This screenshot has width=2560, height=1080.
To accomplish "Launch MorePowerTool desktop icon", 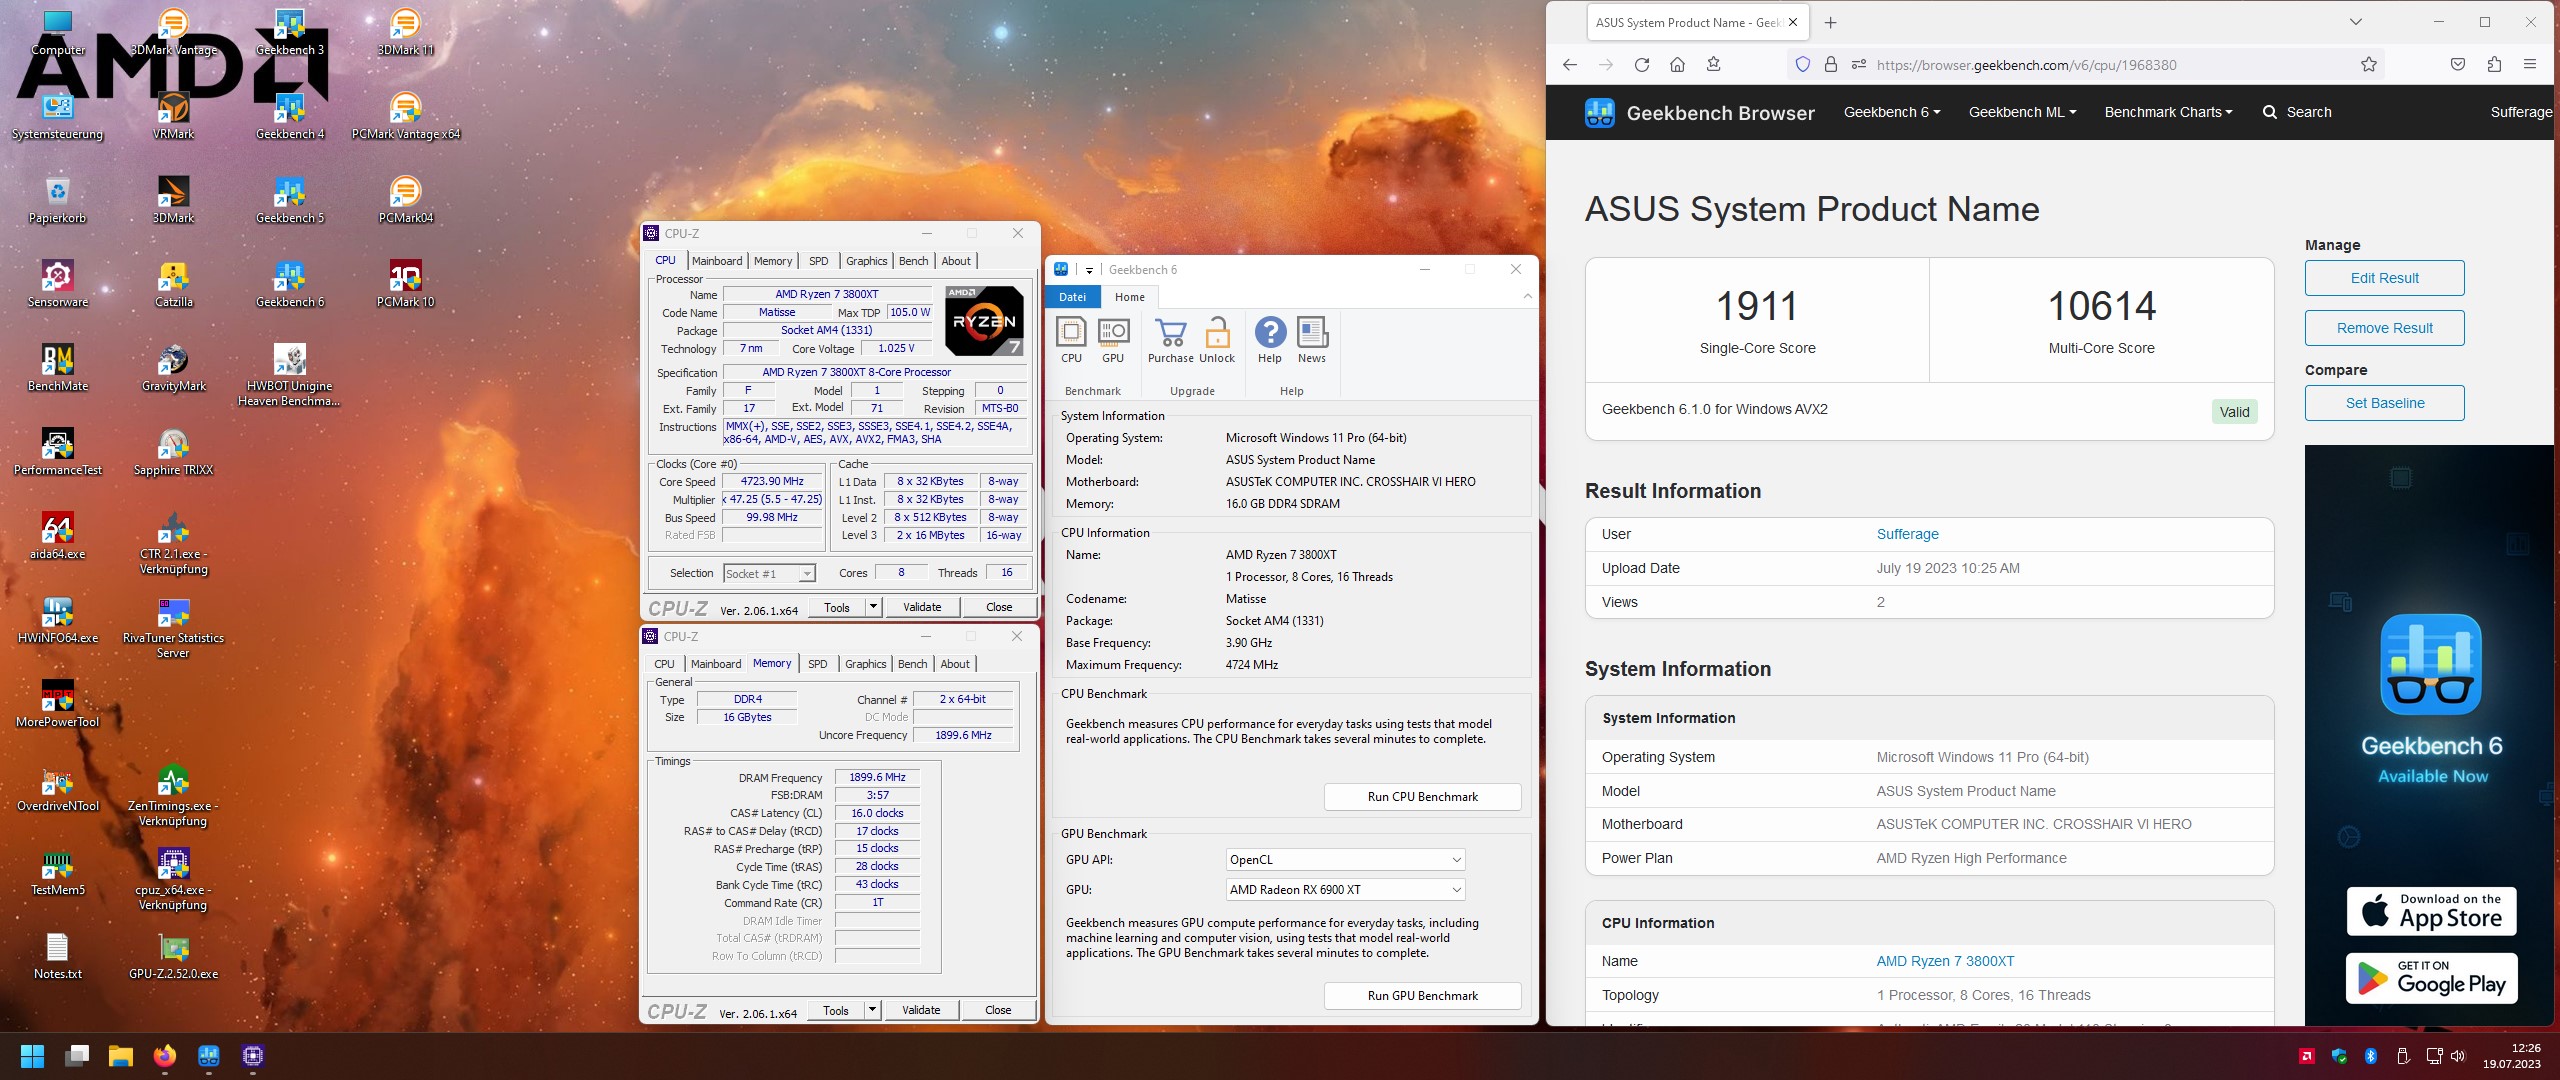I will click(x=57, y=703).
